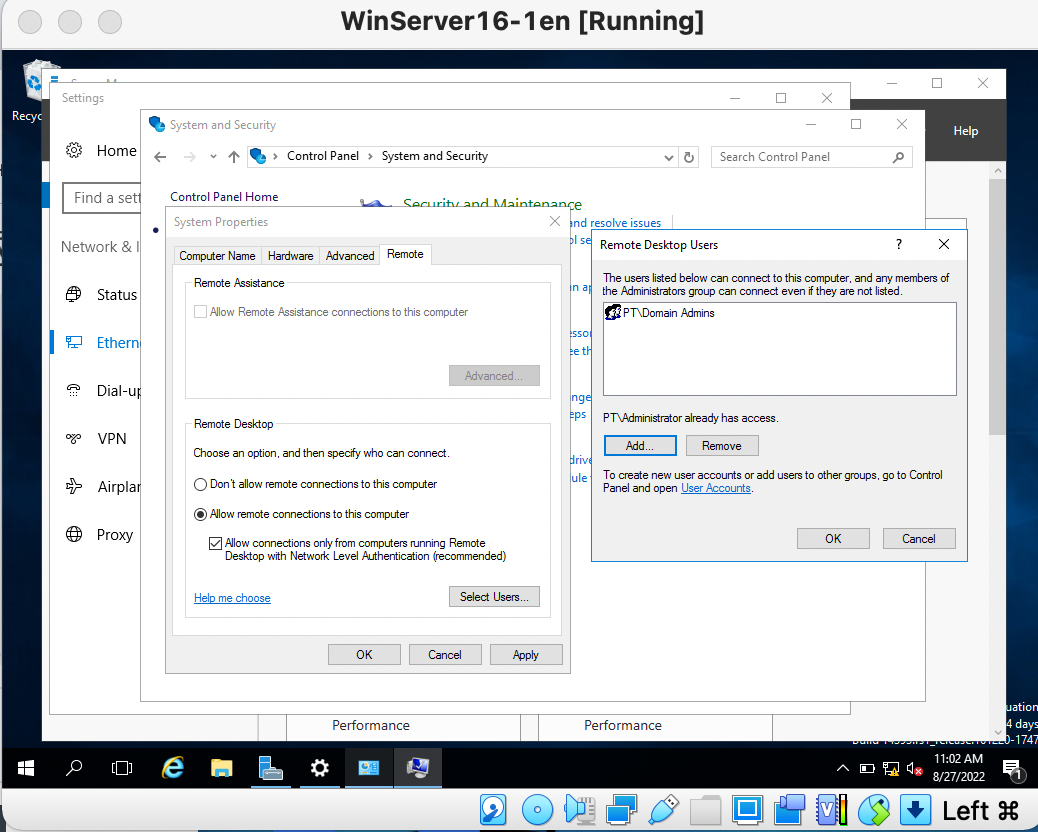Click the Find a setting search box
1038x832 pixels.
click(102, 198)
